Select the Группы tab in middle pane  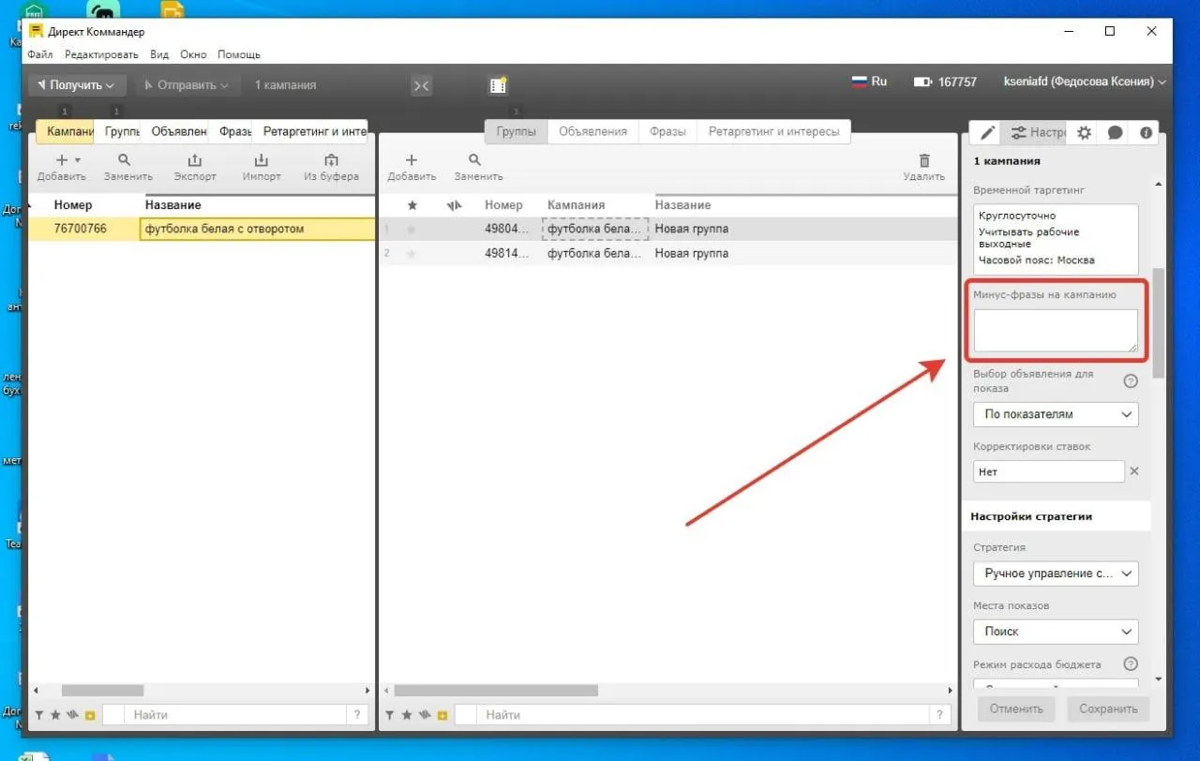click(516, 131)
